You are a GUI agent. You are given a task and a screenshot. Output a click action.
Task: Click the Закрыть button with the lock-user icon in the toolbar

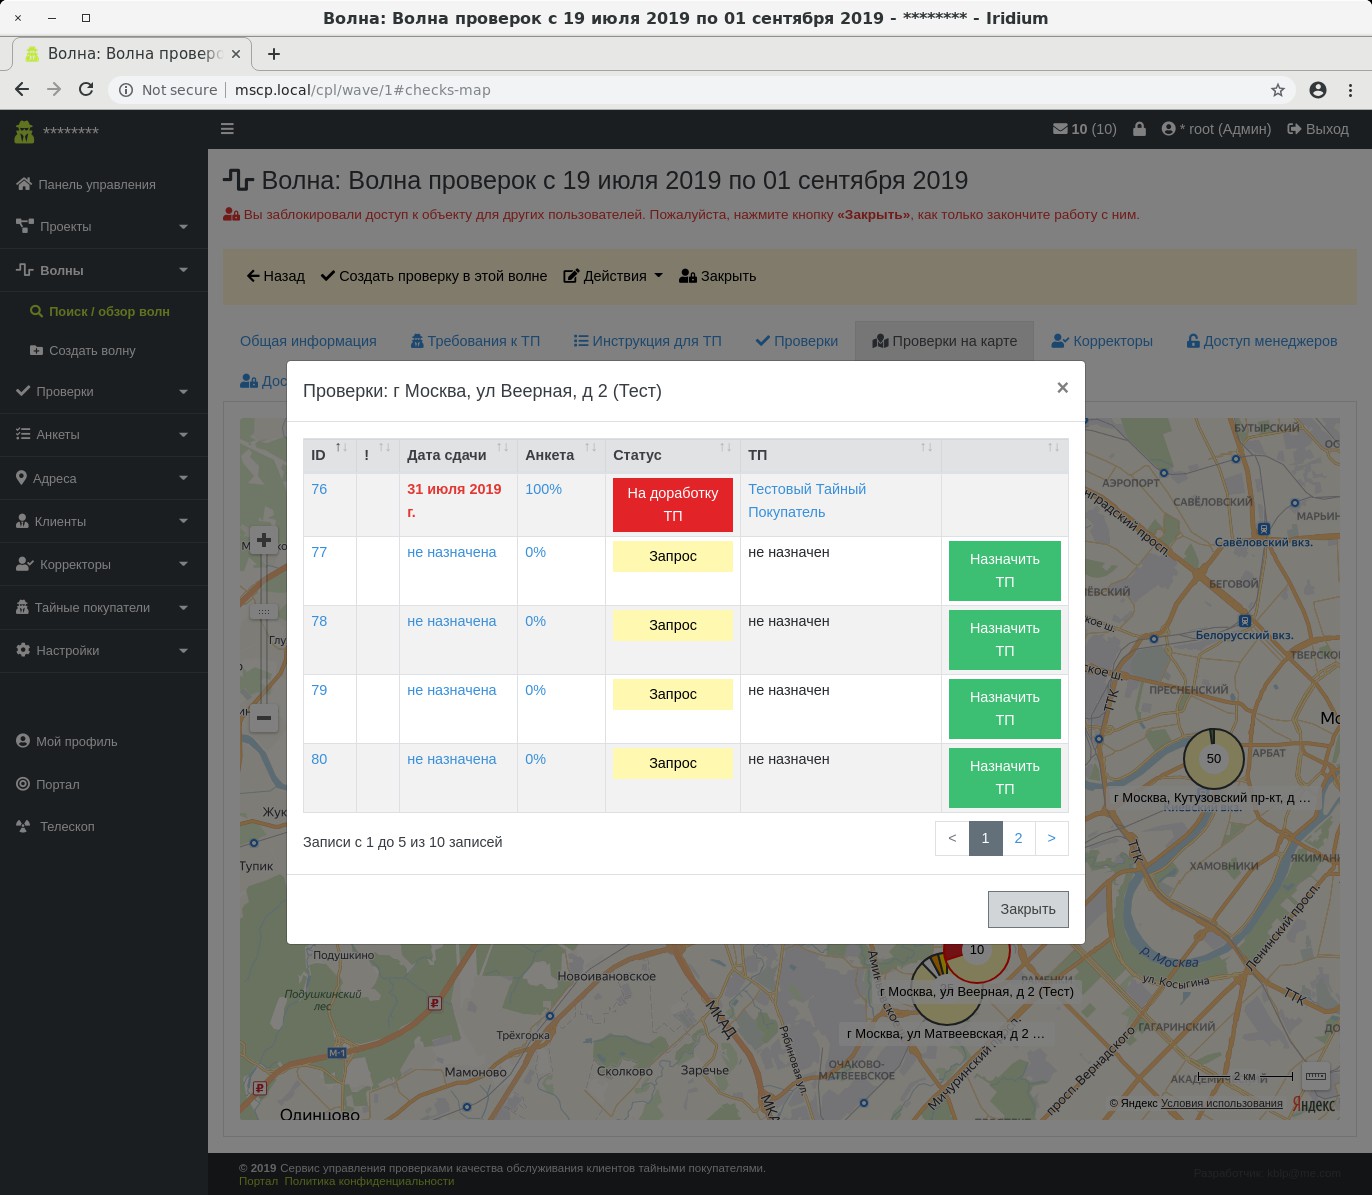pyautogui.click(x=718, y=276)
